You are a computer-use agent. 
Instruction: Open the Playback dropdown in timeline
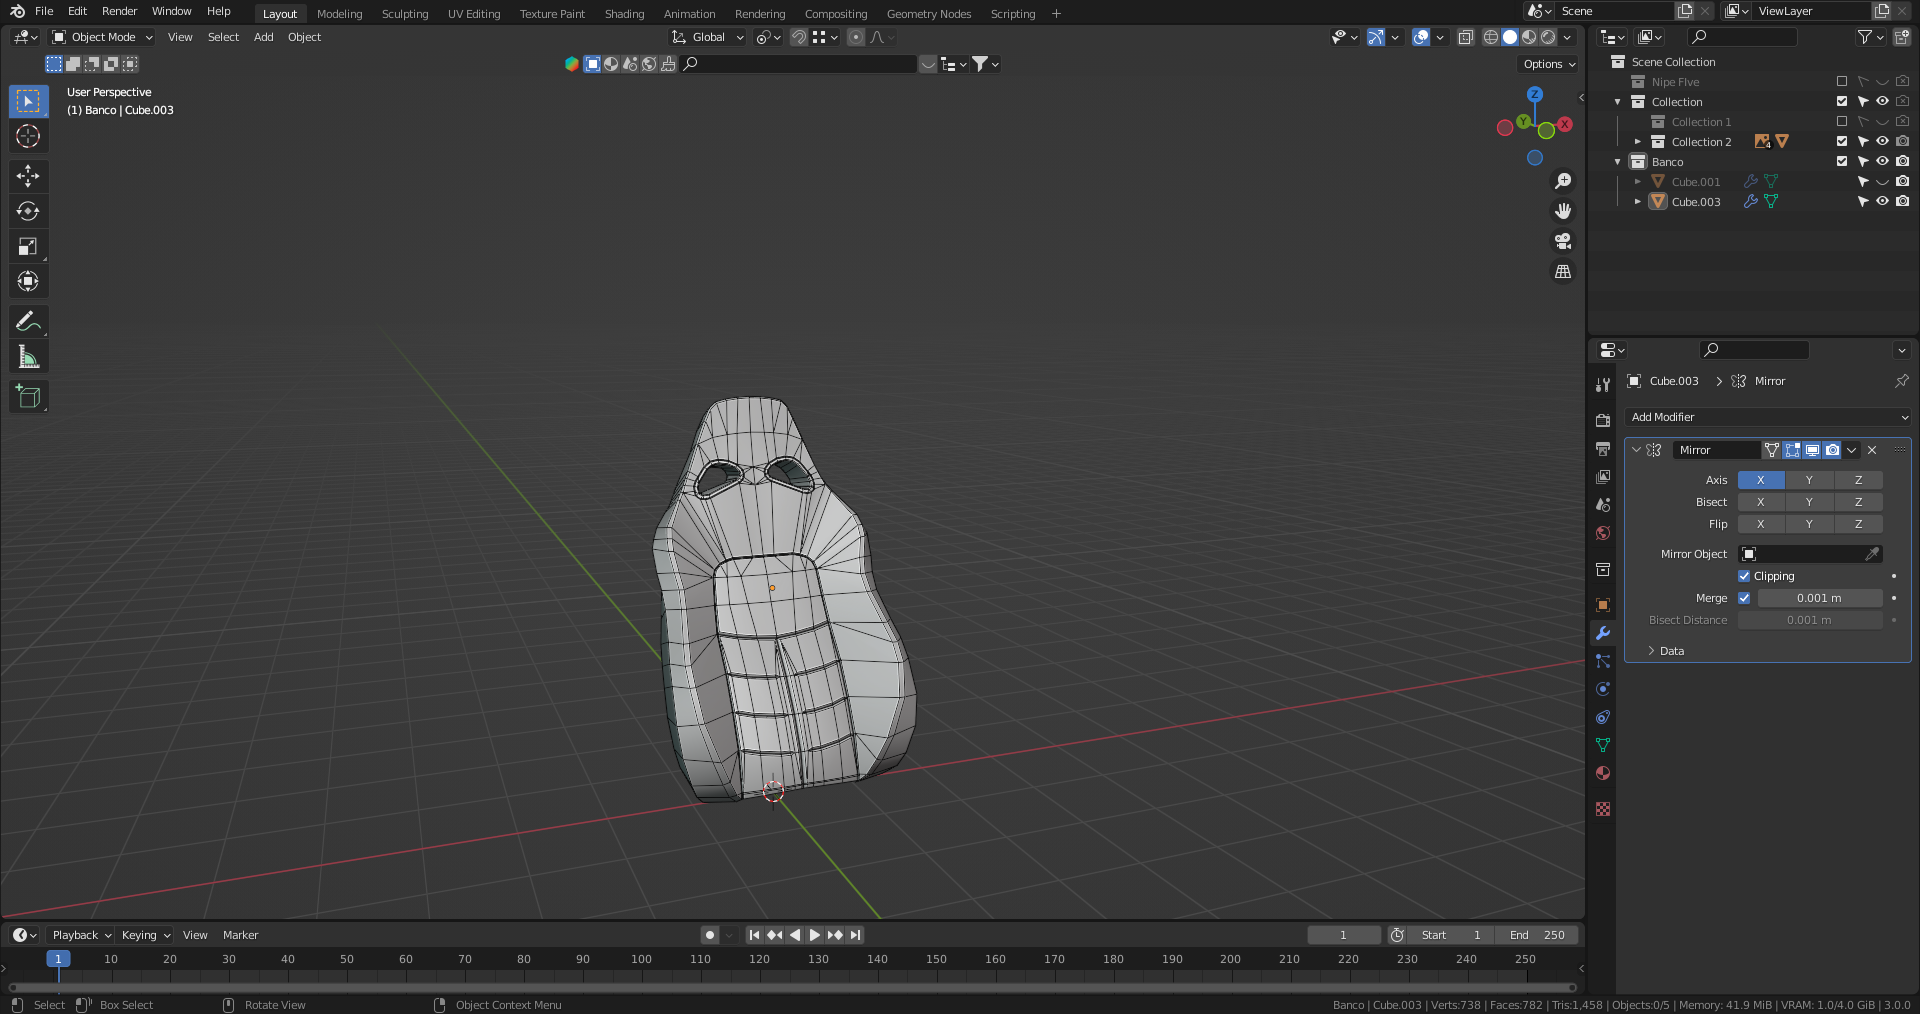(81, 935)
